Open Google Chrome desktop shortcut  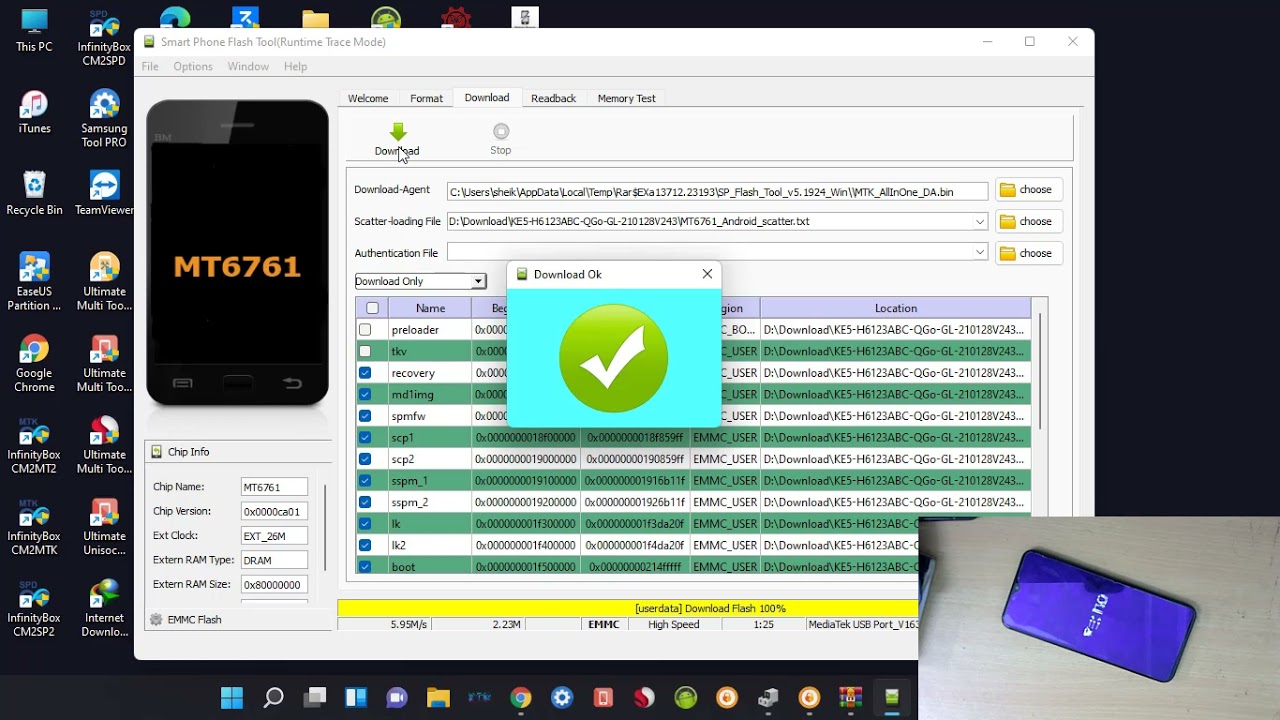tap(34, 364)
